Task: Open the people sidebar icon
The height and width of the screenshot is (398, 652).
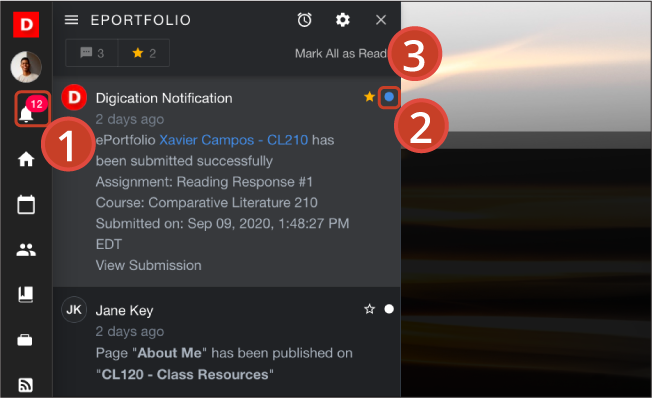Action: tap(26, 250)
